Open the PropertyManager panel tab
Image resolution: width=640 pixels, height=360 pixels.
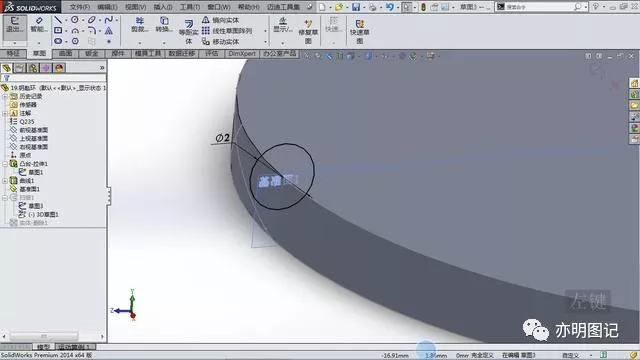click(20, 68)
